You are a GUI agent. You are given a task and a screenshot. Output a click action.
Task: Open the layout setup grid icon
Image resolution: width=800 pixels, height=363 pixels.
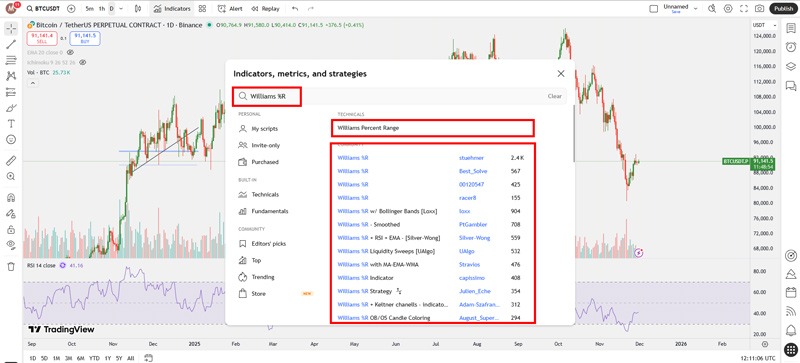point(203,9)
